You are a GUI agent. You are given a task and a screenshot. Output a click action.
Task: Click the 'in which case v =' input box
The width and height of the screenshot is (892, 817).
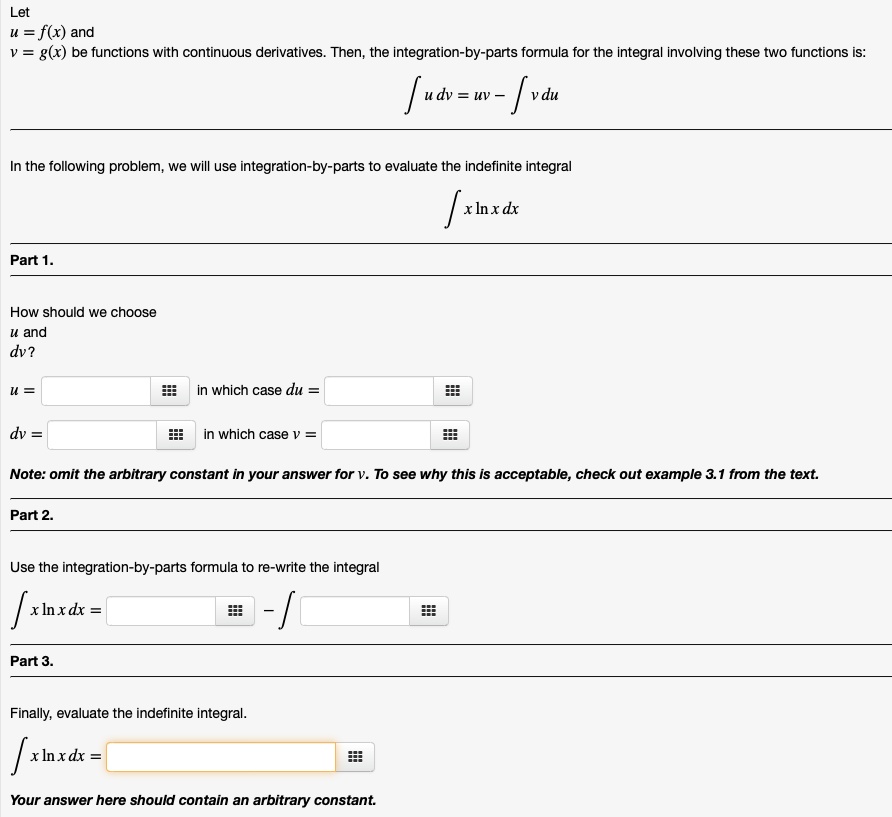(376, 435)
